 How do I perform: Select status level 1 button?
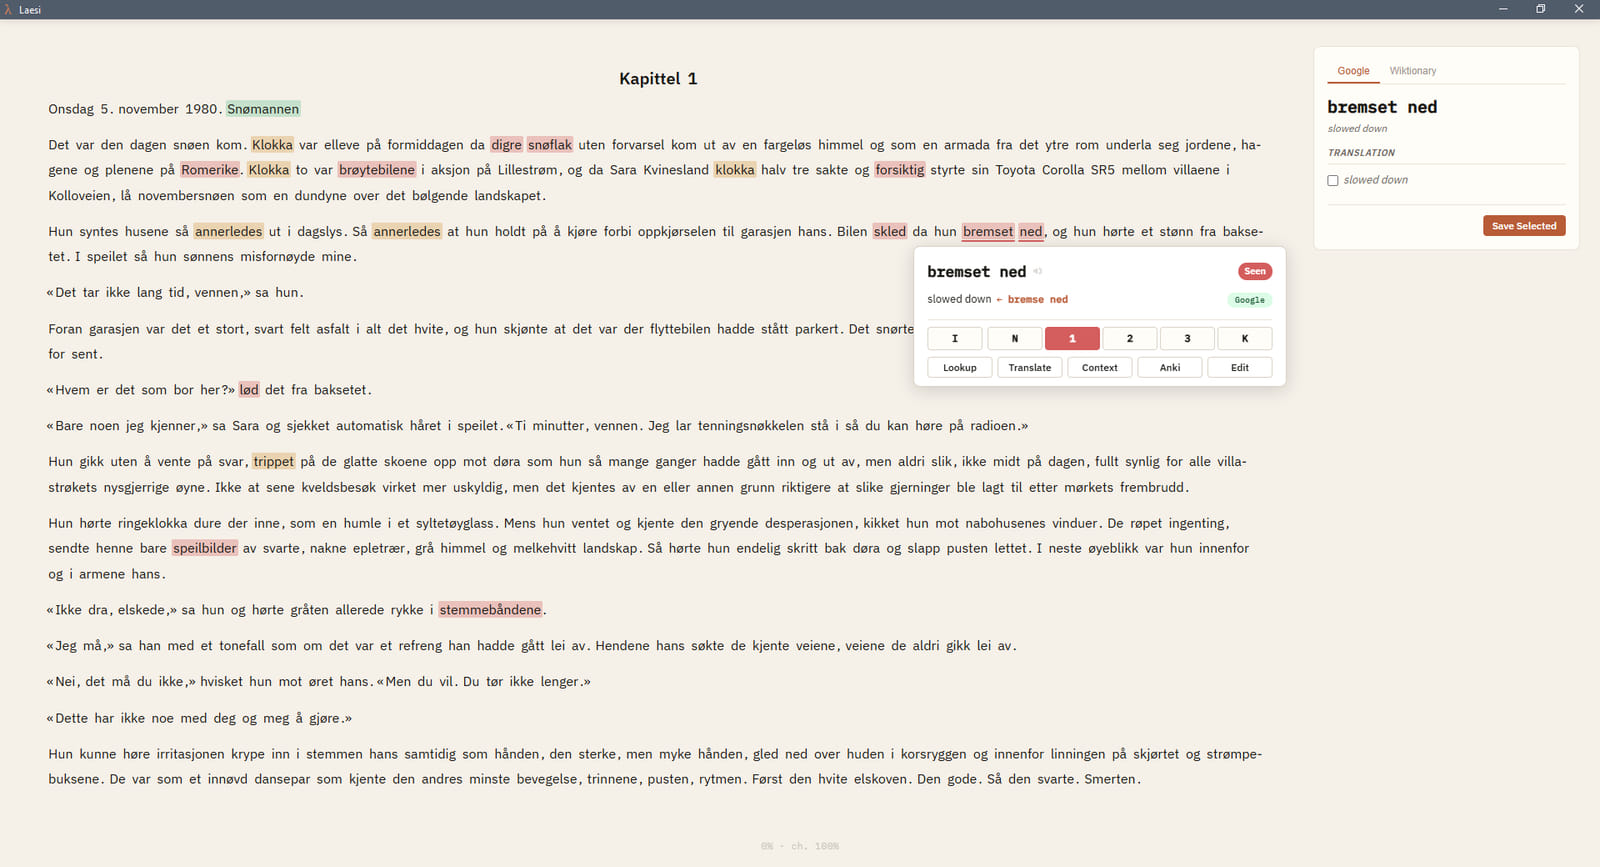(1072, 338)
